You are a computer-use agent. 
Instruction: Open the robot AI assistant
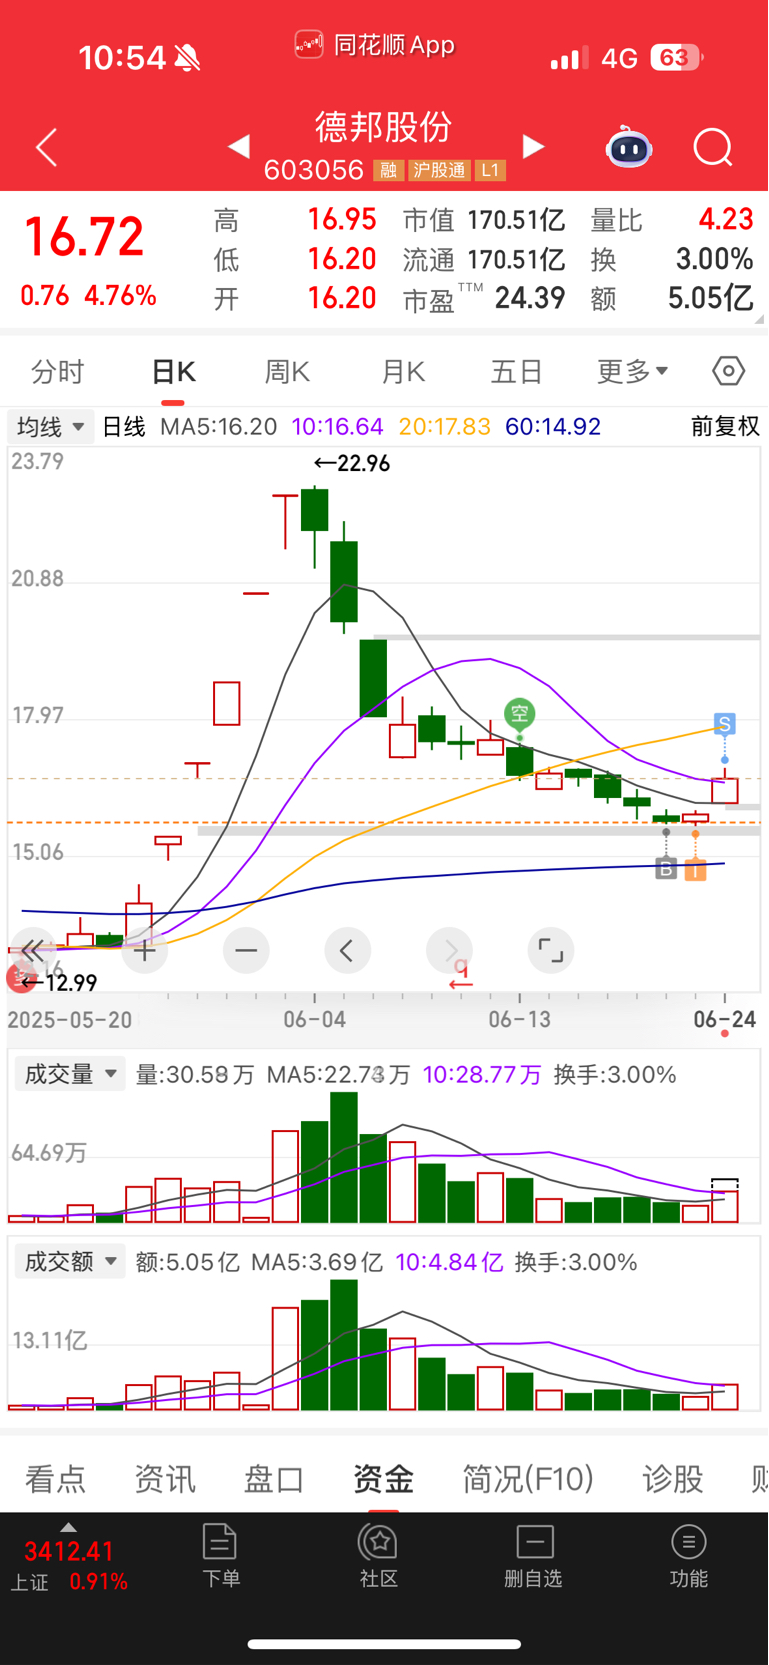point(629,147)
